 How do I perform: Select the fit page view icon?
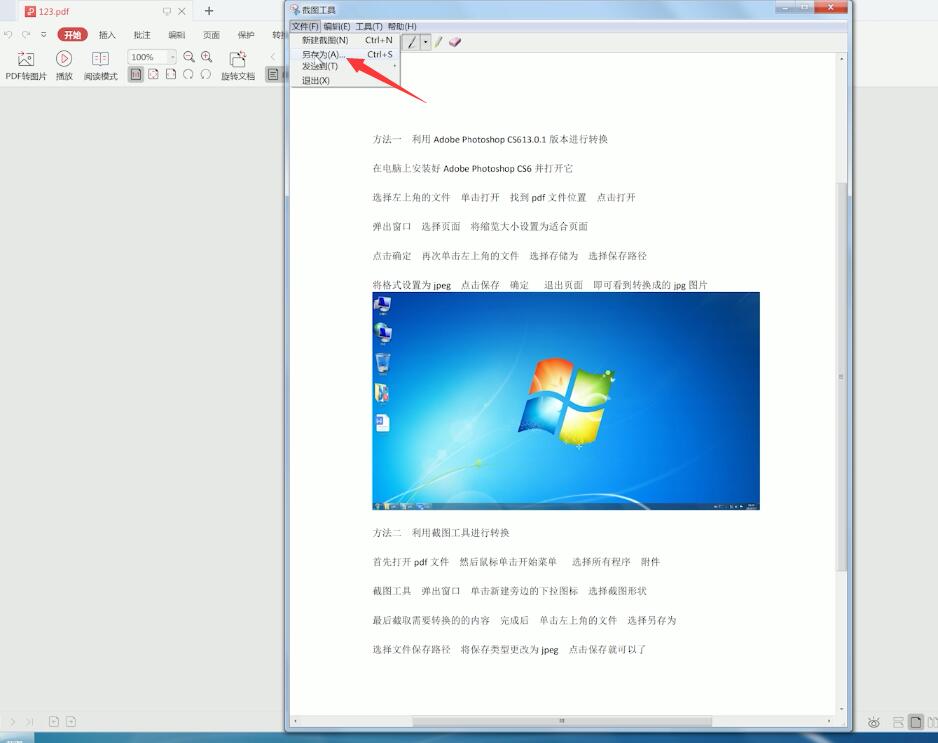pyautogui.click(x=171, y=74)
